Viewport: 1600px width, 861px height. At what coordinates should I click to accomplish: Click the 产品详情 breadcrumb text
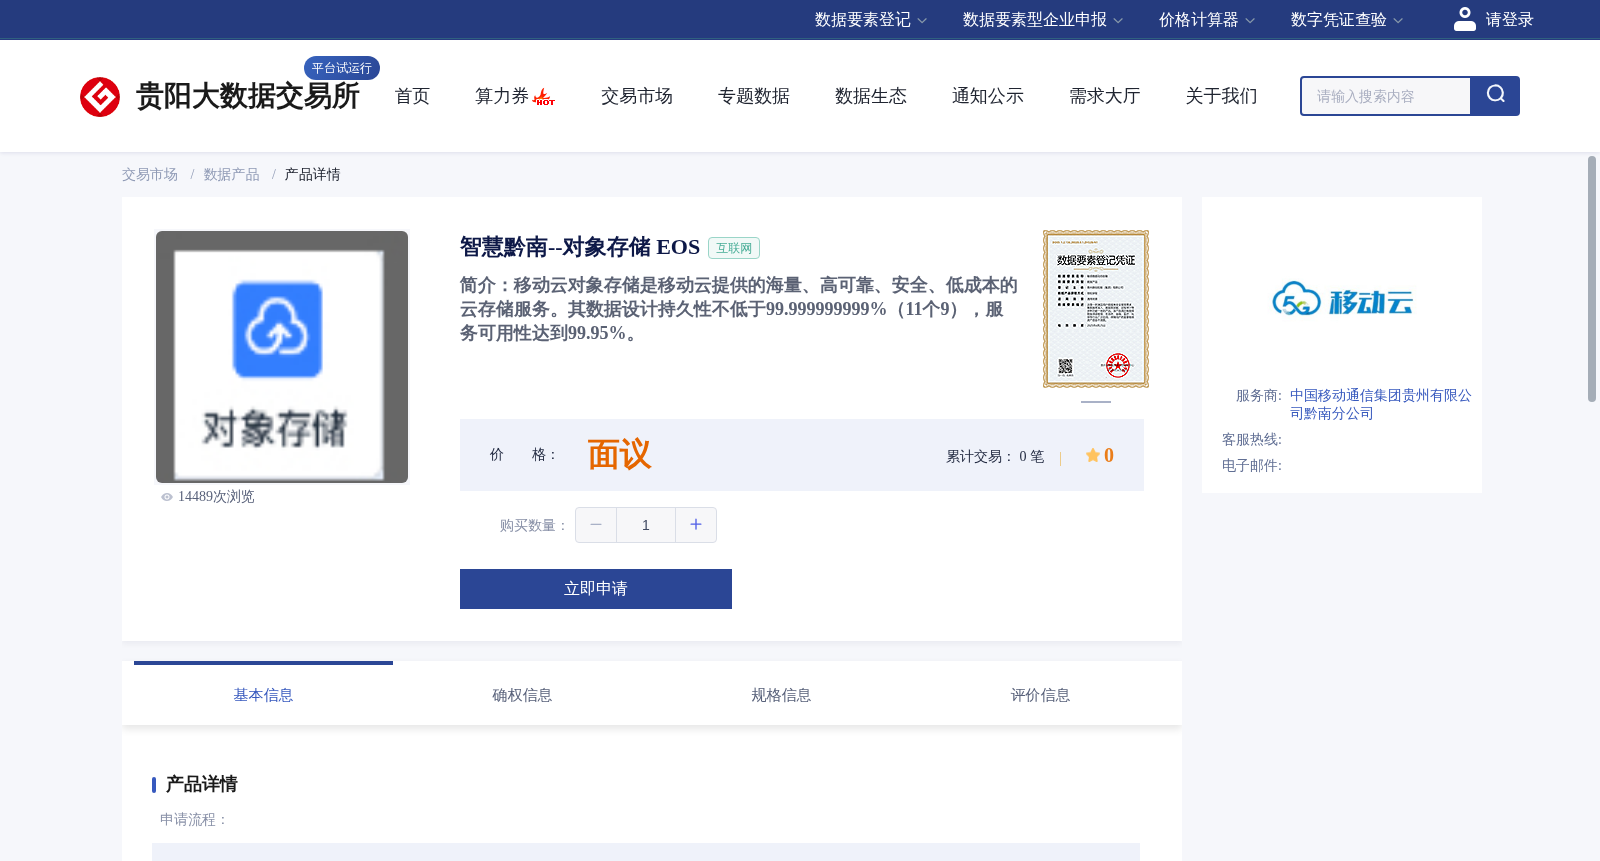[x=313, y=175]
